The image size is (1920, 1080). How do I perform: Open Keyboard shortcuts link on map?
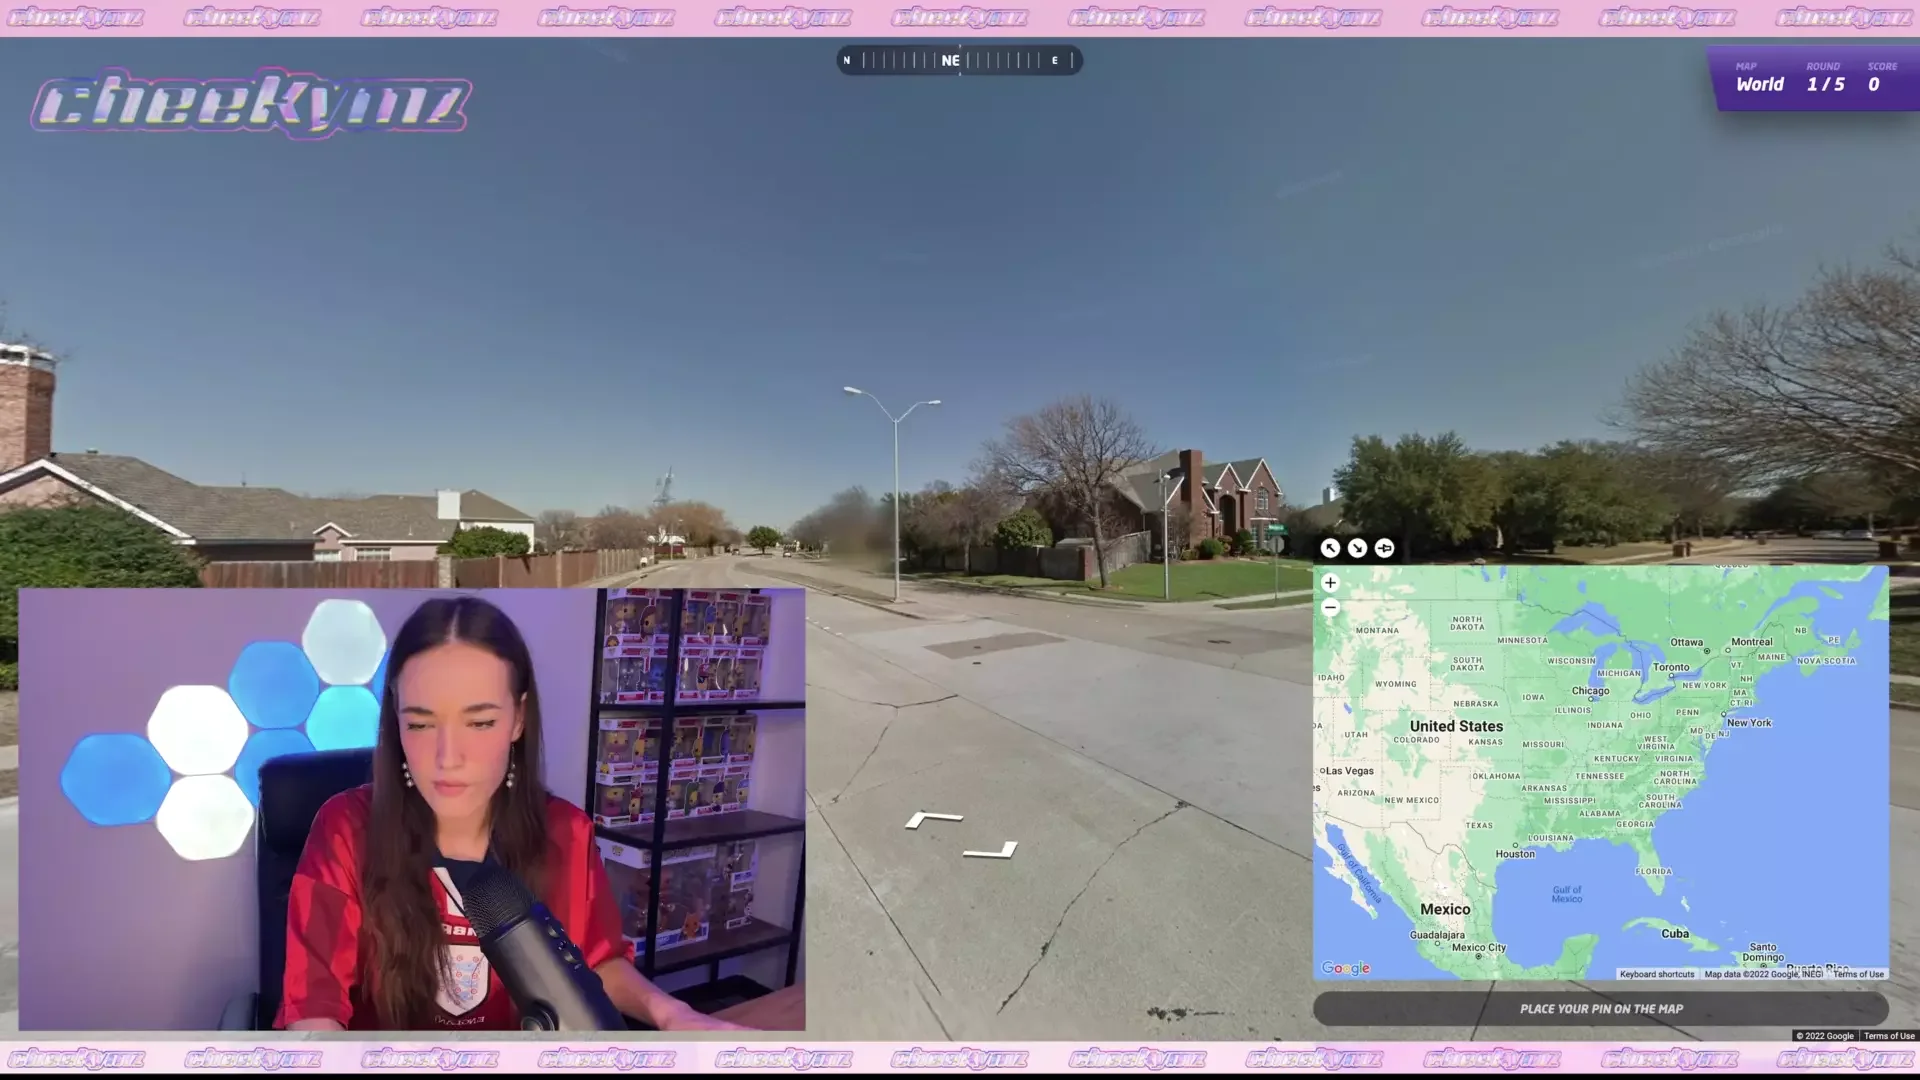coord(1656,974)
